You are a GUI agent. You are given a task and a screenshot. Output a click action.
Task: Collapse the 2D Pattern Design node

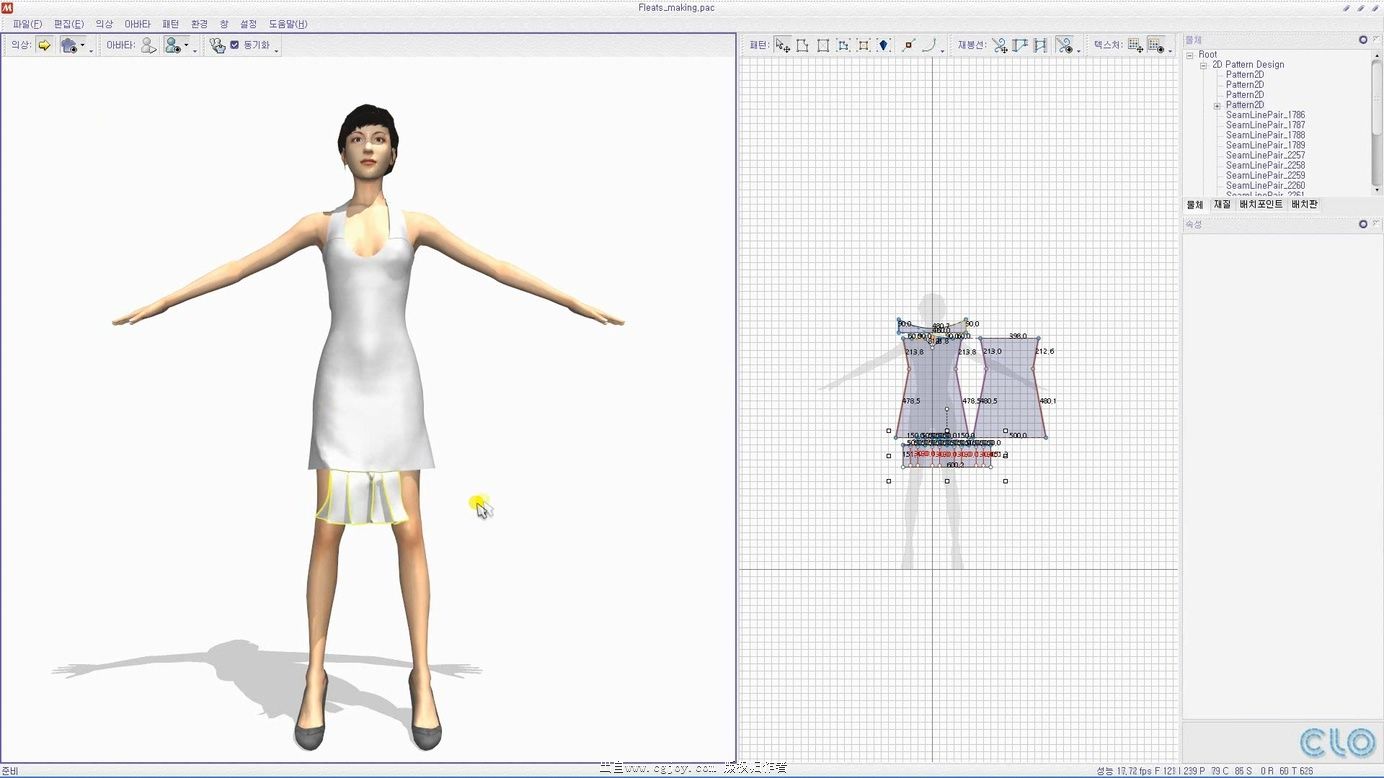1204,65
